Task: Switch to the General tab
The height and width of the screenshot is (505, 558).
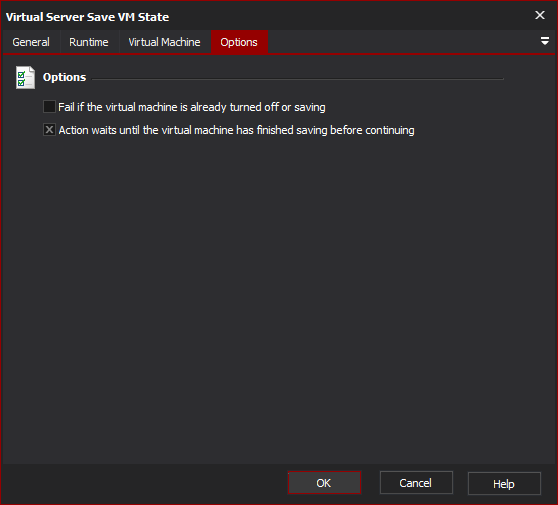Action: point(31,42)
